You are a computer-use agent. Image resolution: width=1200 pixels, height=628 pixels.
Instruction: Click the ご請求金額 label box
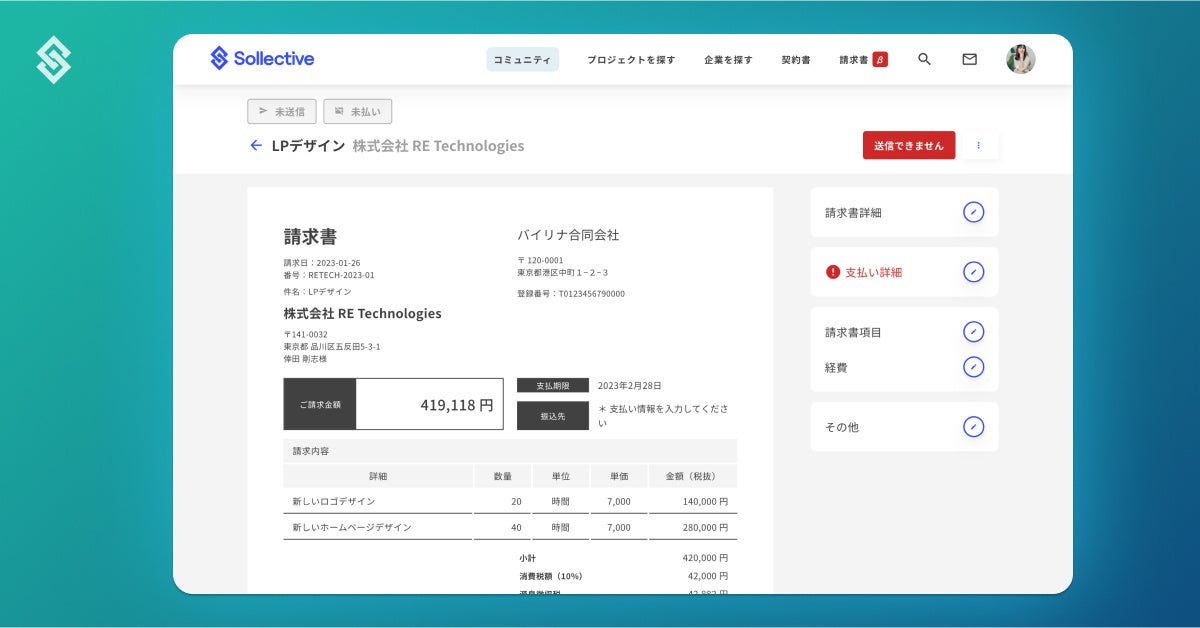tap(320, 404)
